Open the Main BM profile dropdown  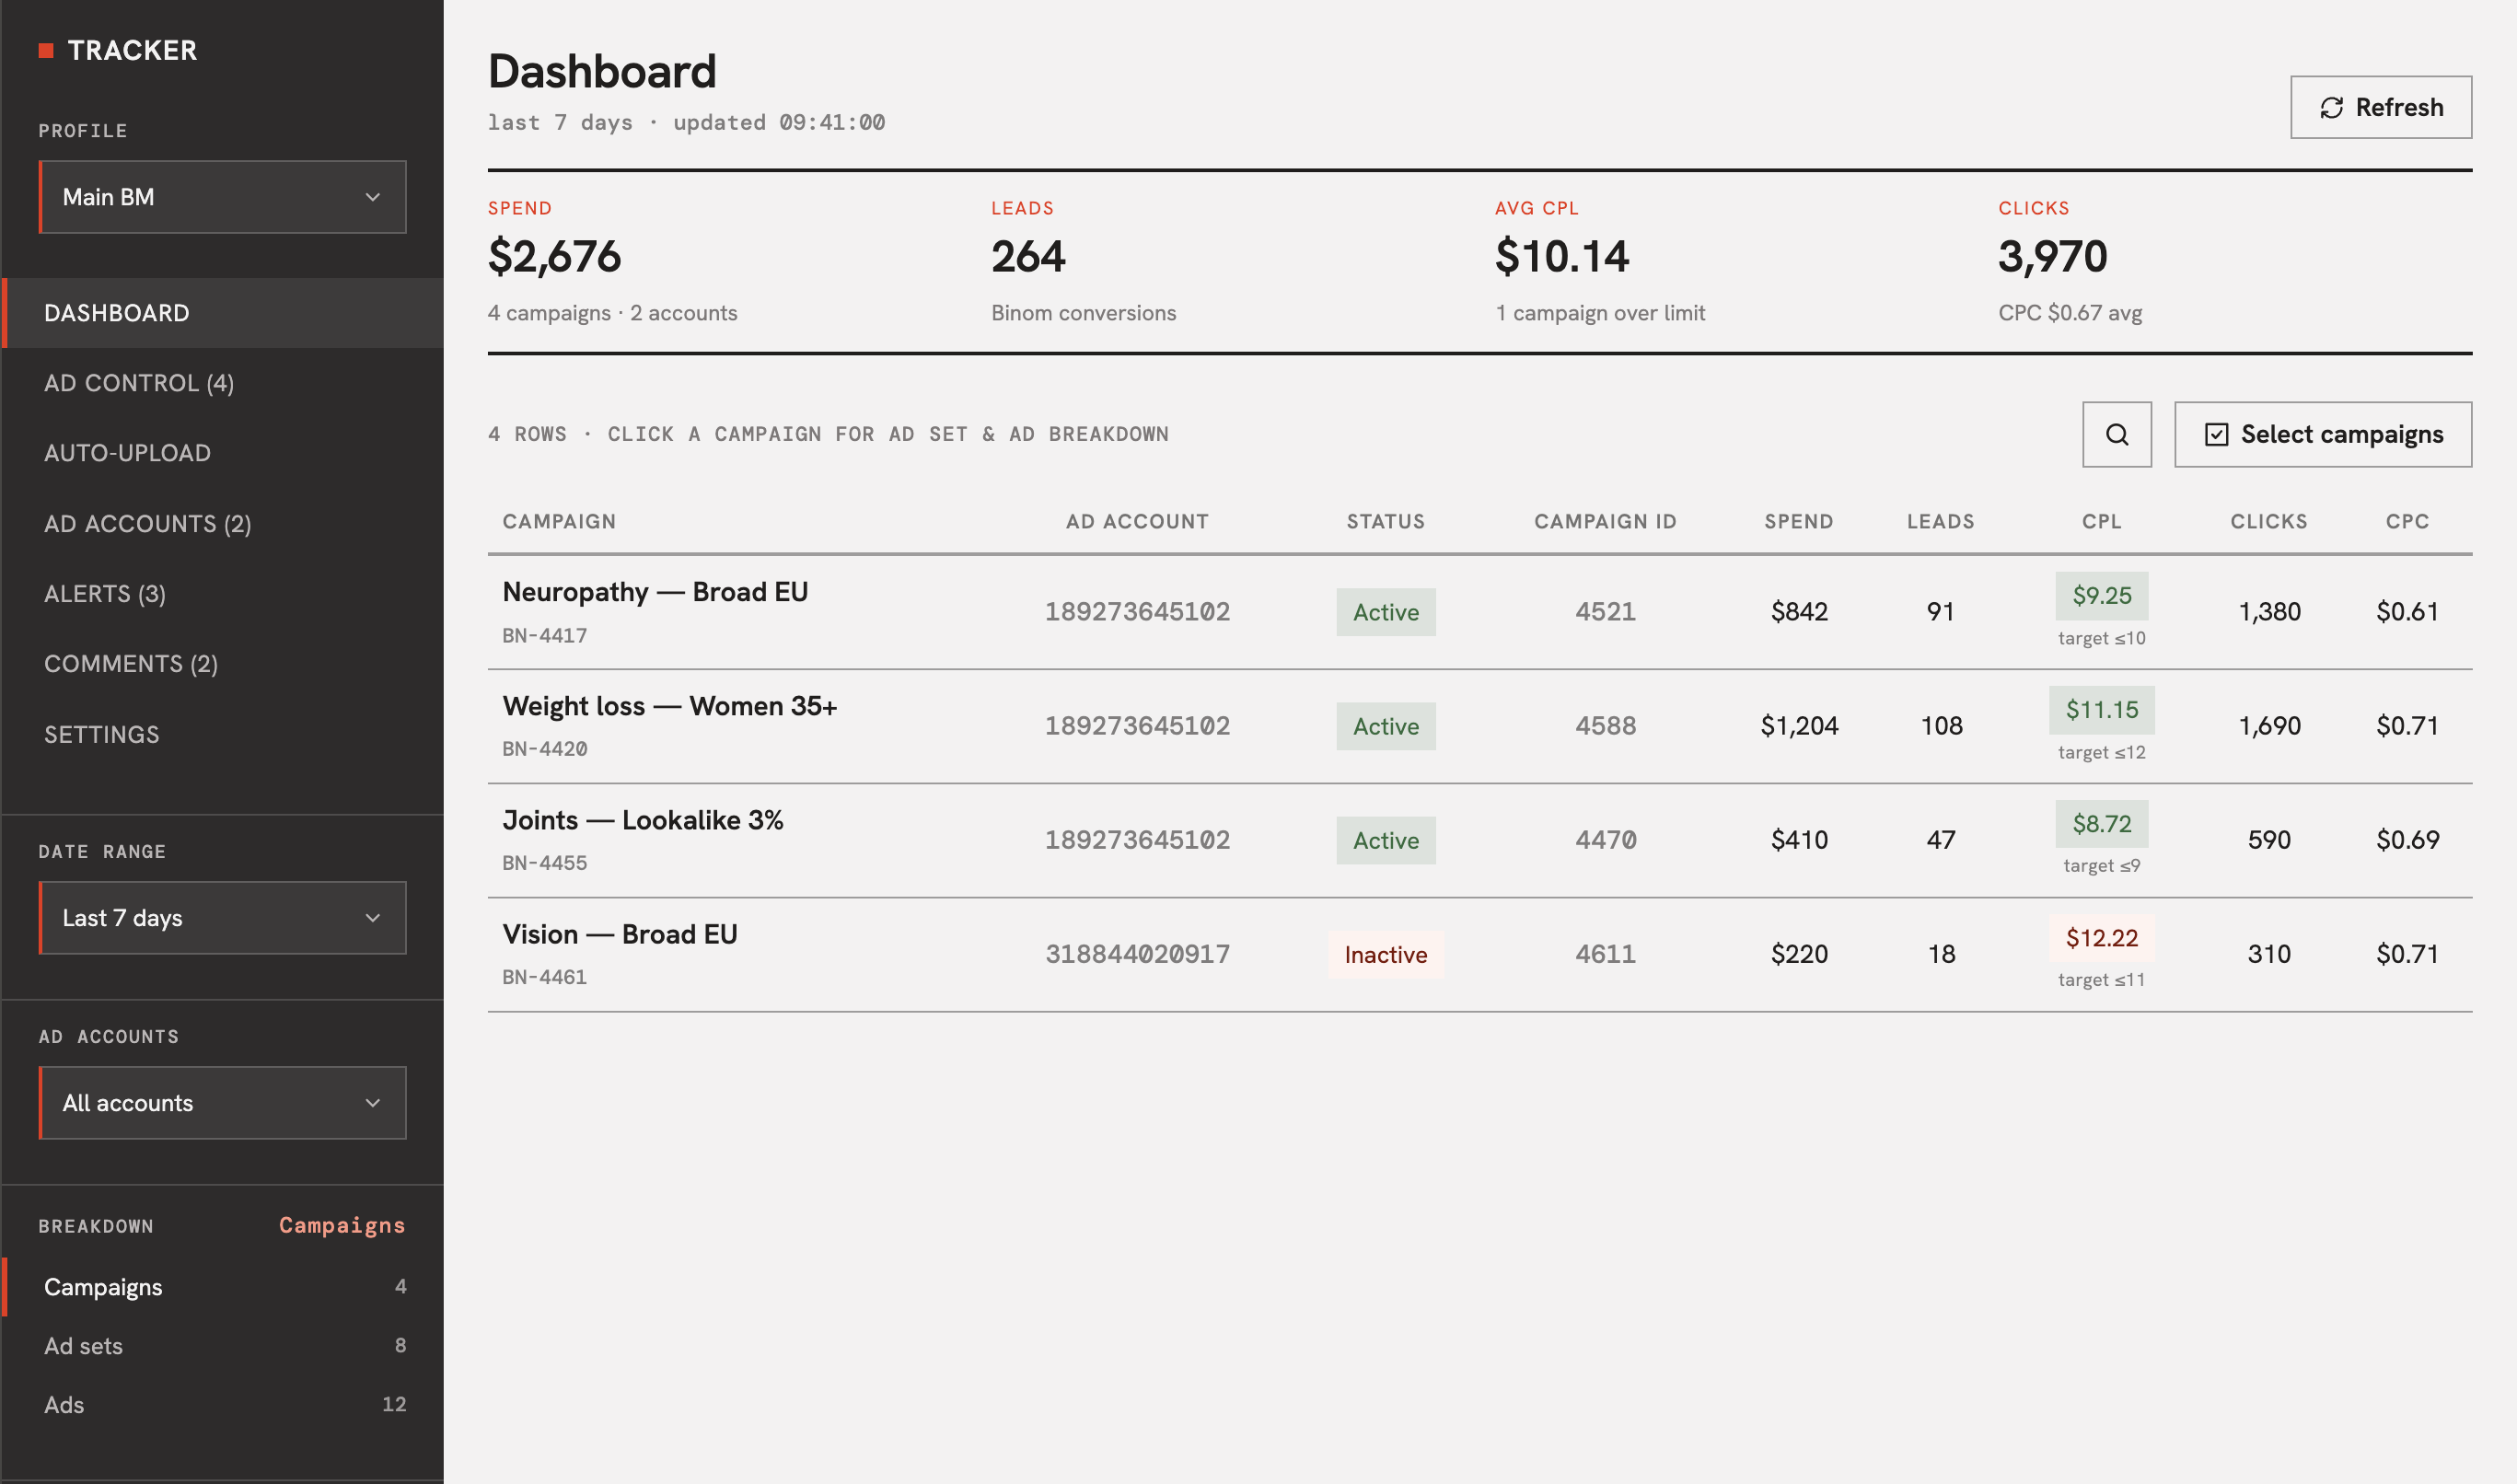(222, 197)
